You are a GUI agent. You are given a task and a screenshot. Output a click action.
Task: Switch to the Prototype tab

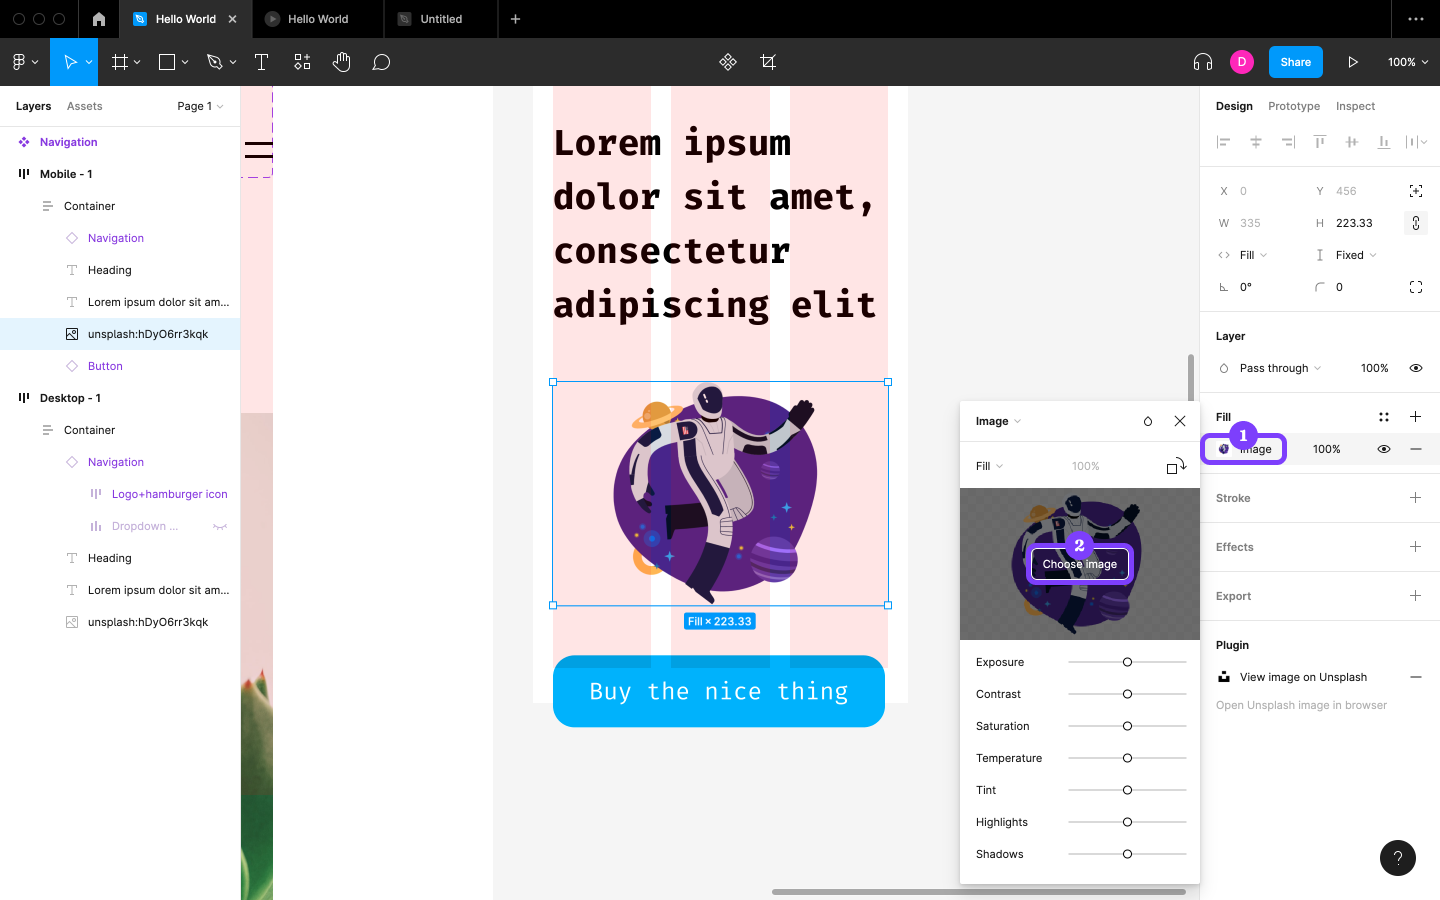click(x=1293, y=106)
